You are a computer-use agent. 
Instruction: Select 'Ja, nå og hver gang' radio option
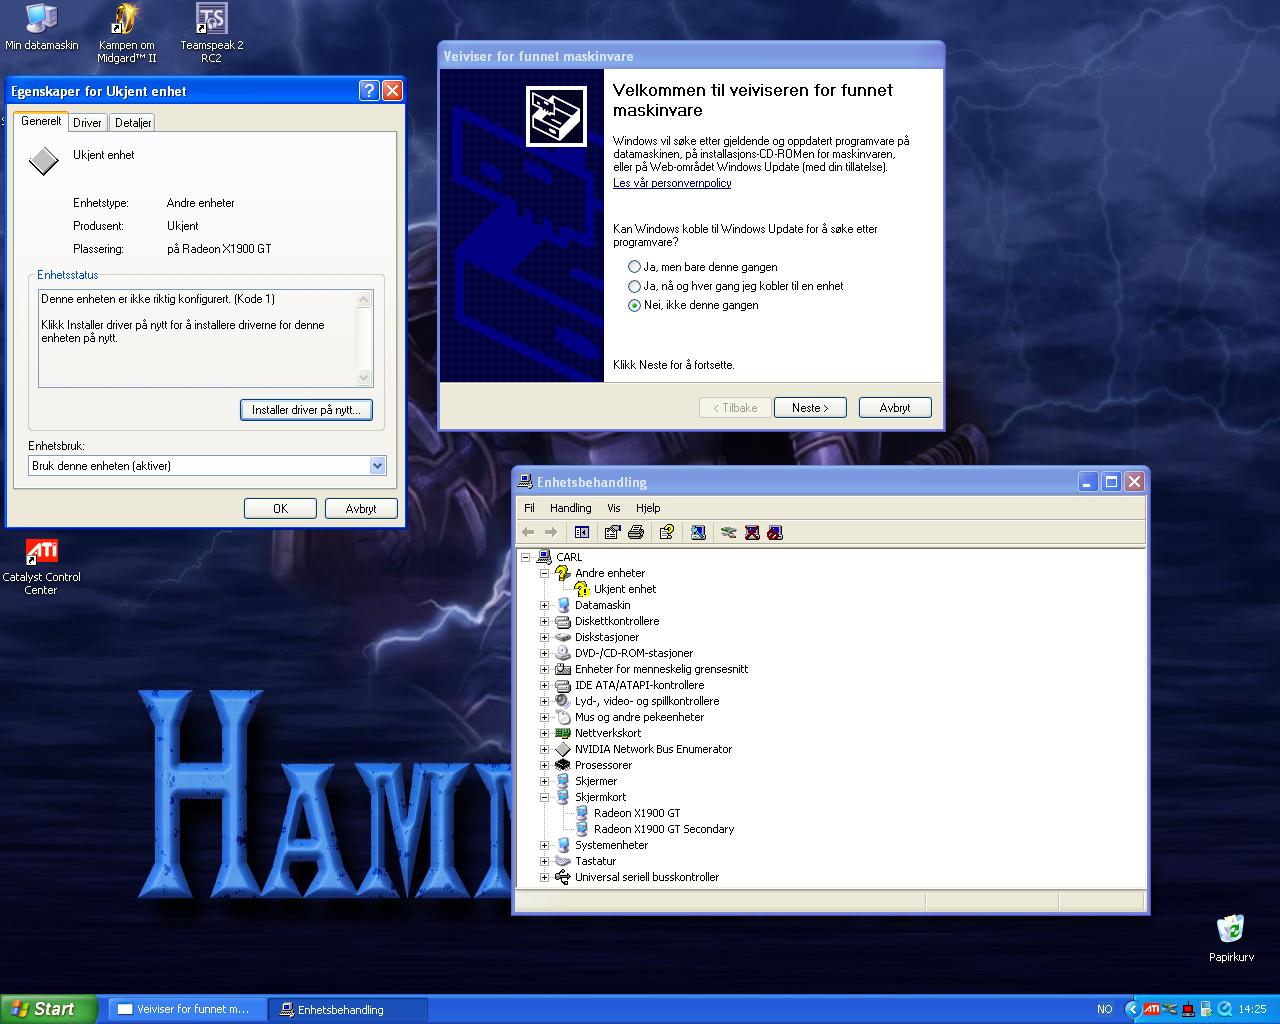tap(634, 286)
